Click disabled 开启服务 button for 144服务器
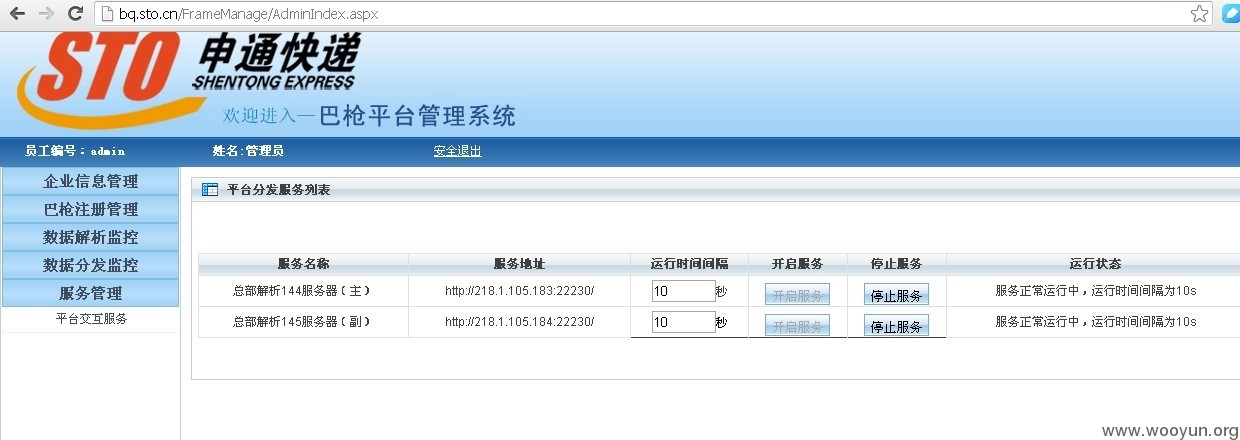The image size is (1240, 440). (797, 295)
